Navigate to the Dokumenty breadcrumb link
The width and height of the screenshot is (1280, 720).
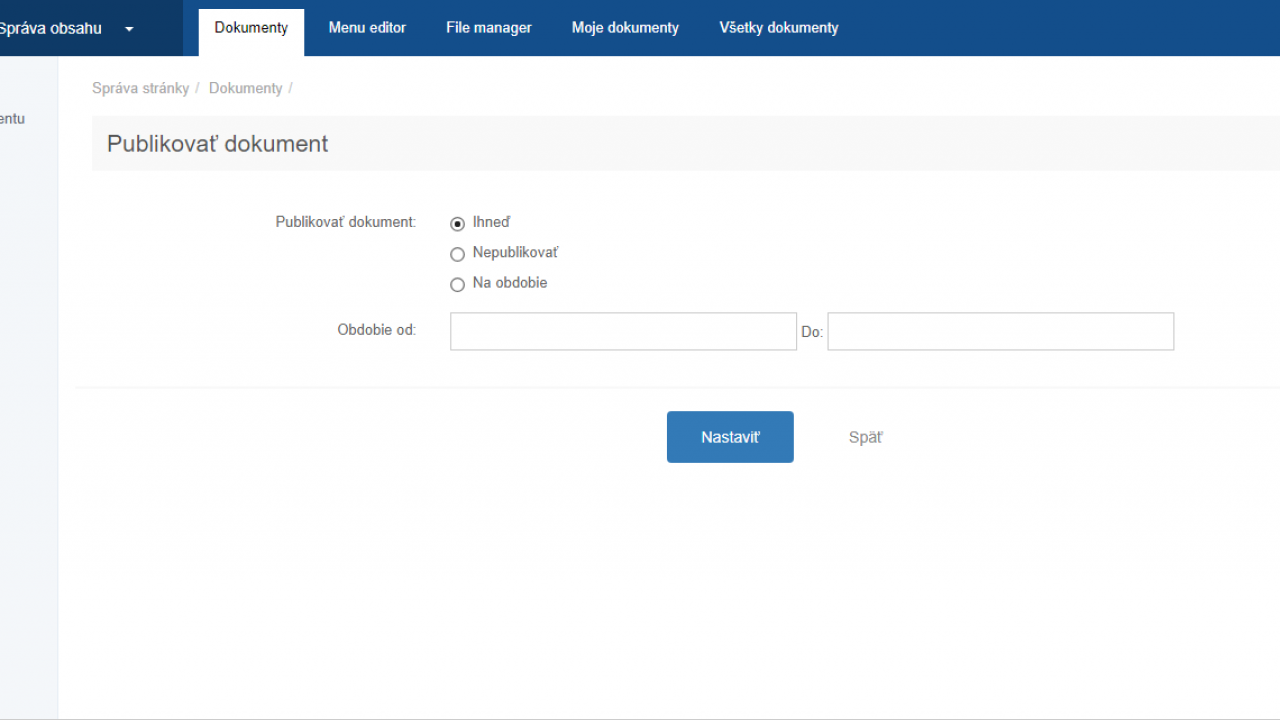point(245,88)
